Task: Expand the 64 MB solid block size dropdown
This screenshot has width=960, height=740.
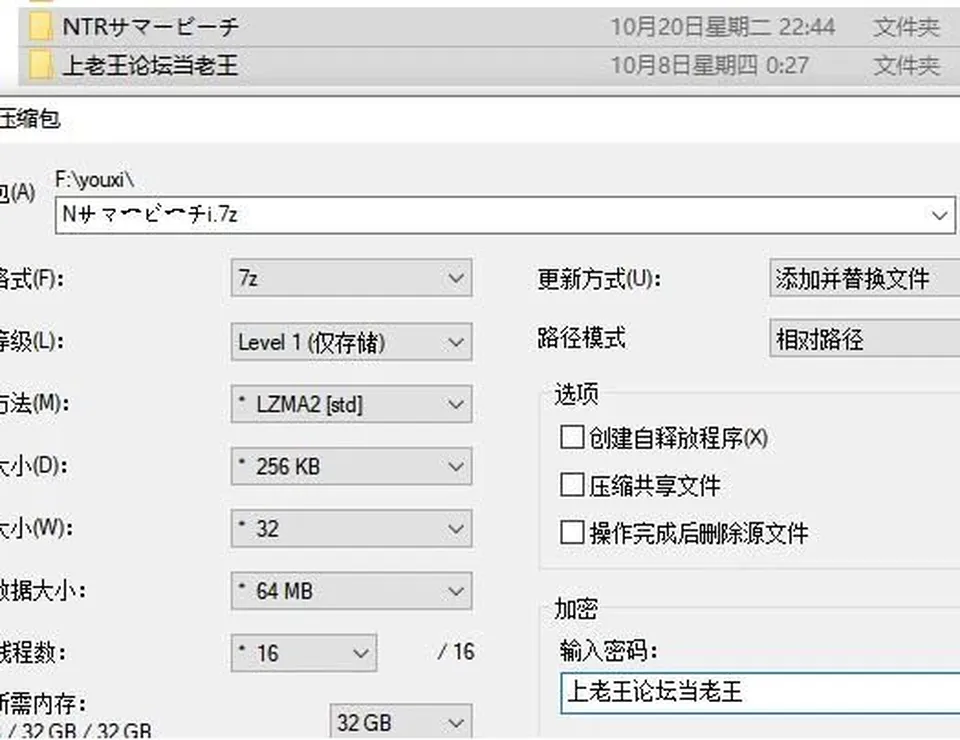Action: 351,591
